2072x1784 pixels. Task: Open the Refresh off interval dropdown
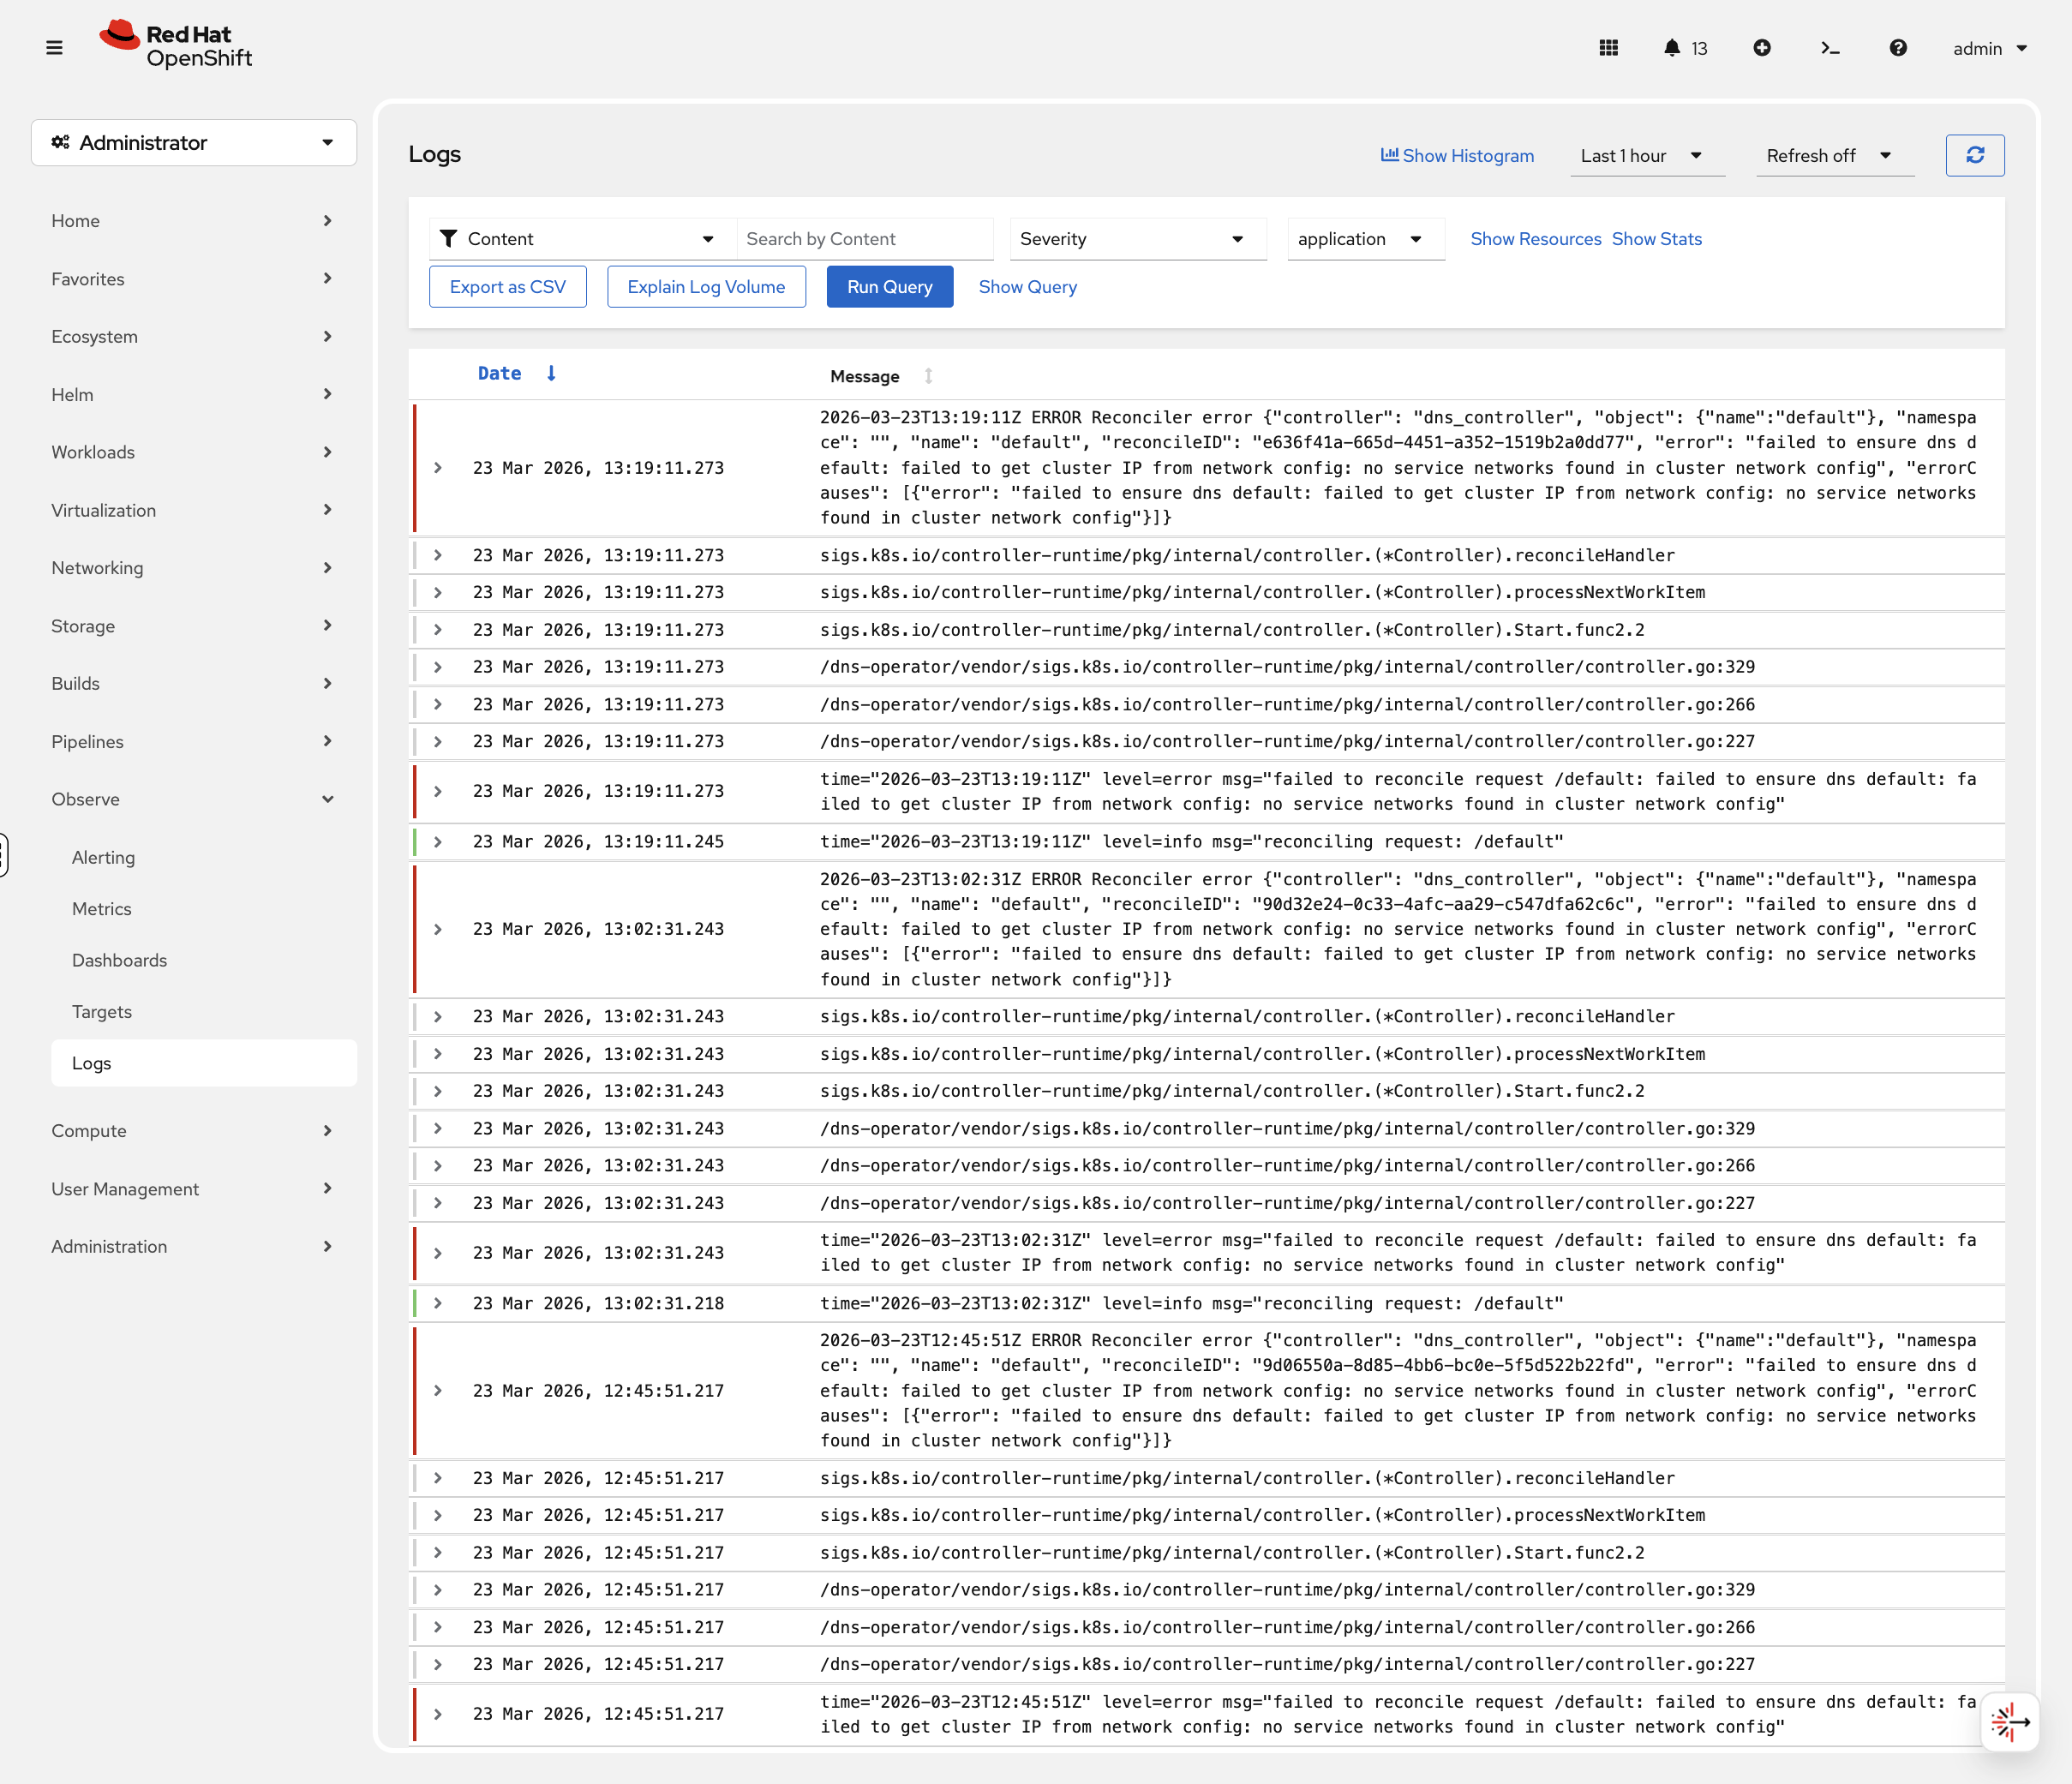tap(1834, 155)
